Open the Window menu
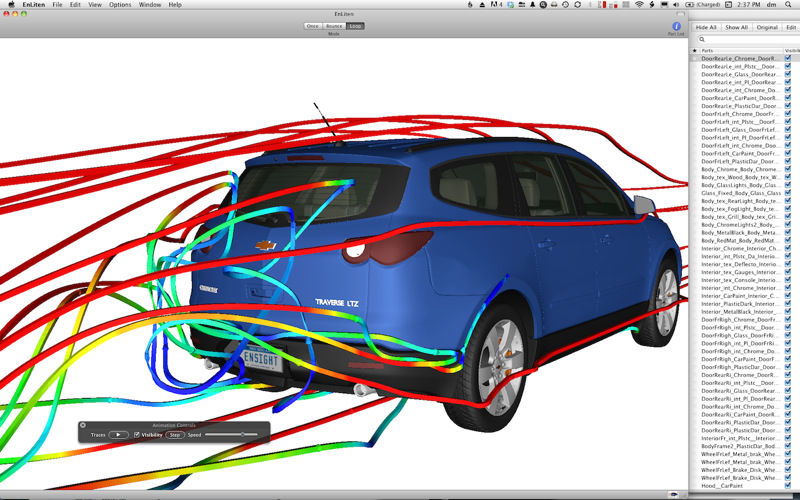This screenshot has height=500, width=800. (150, 5)
